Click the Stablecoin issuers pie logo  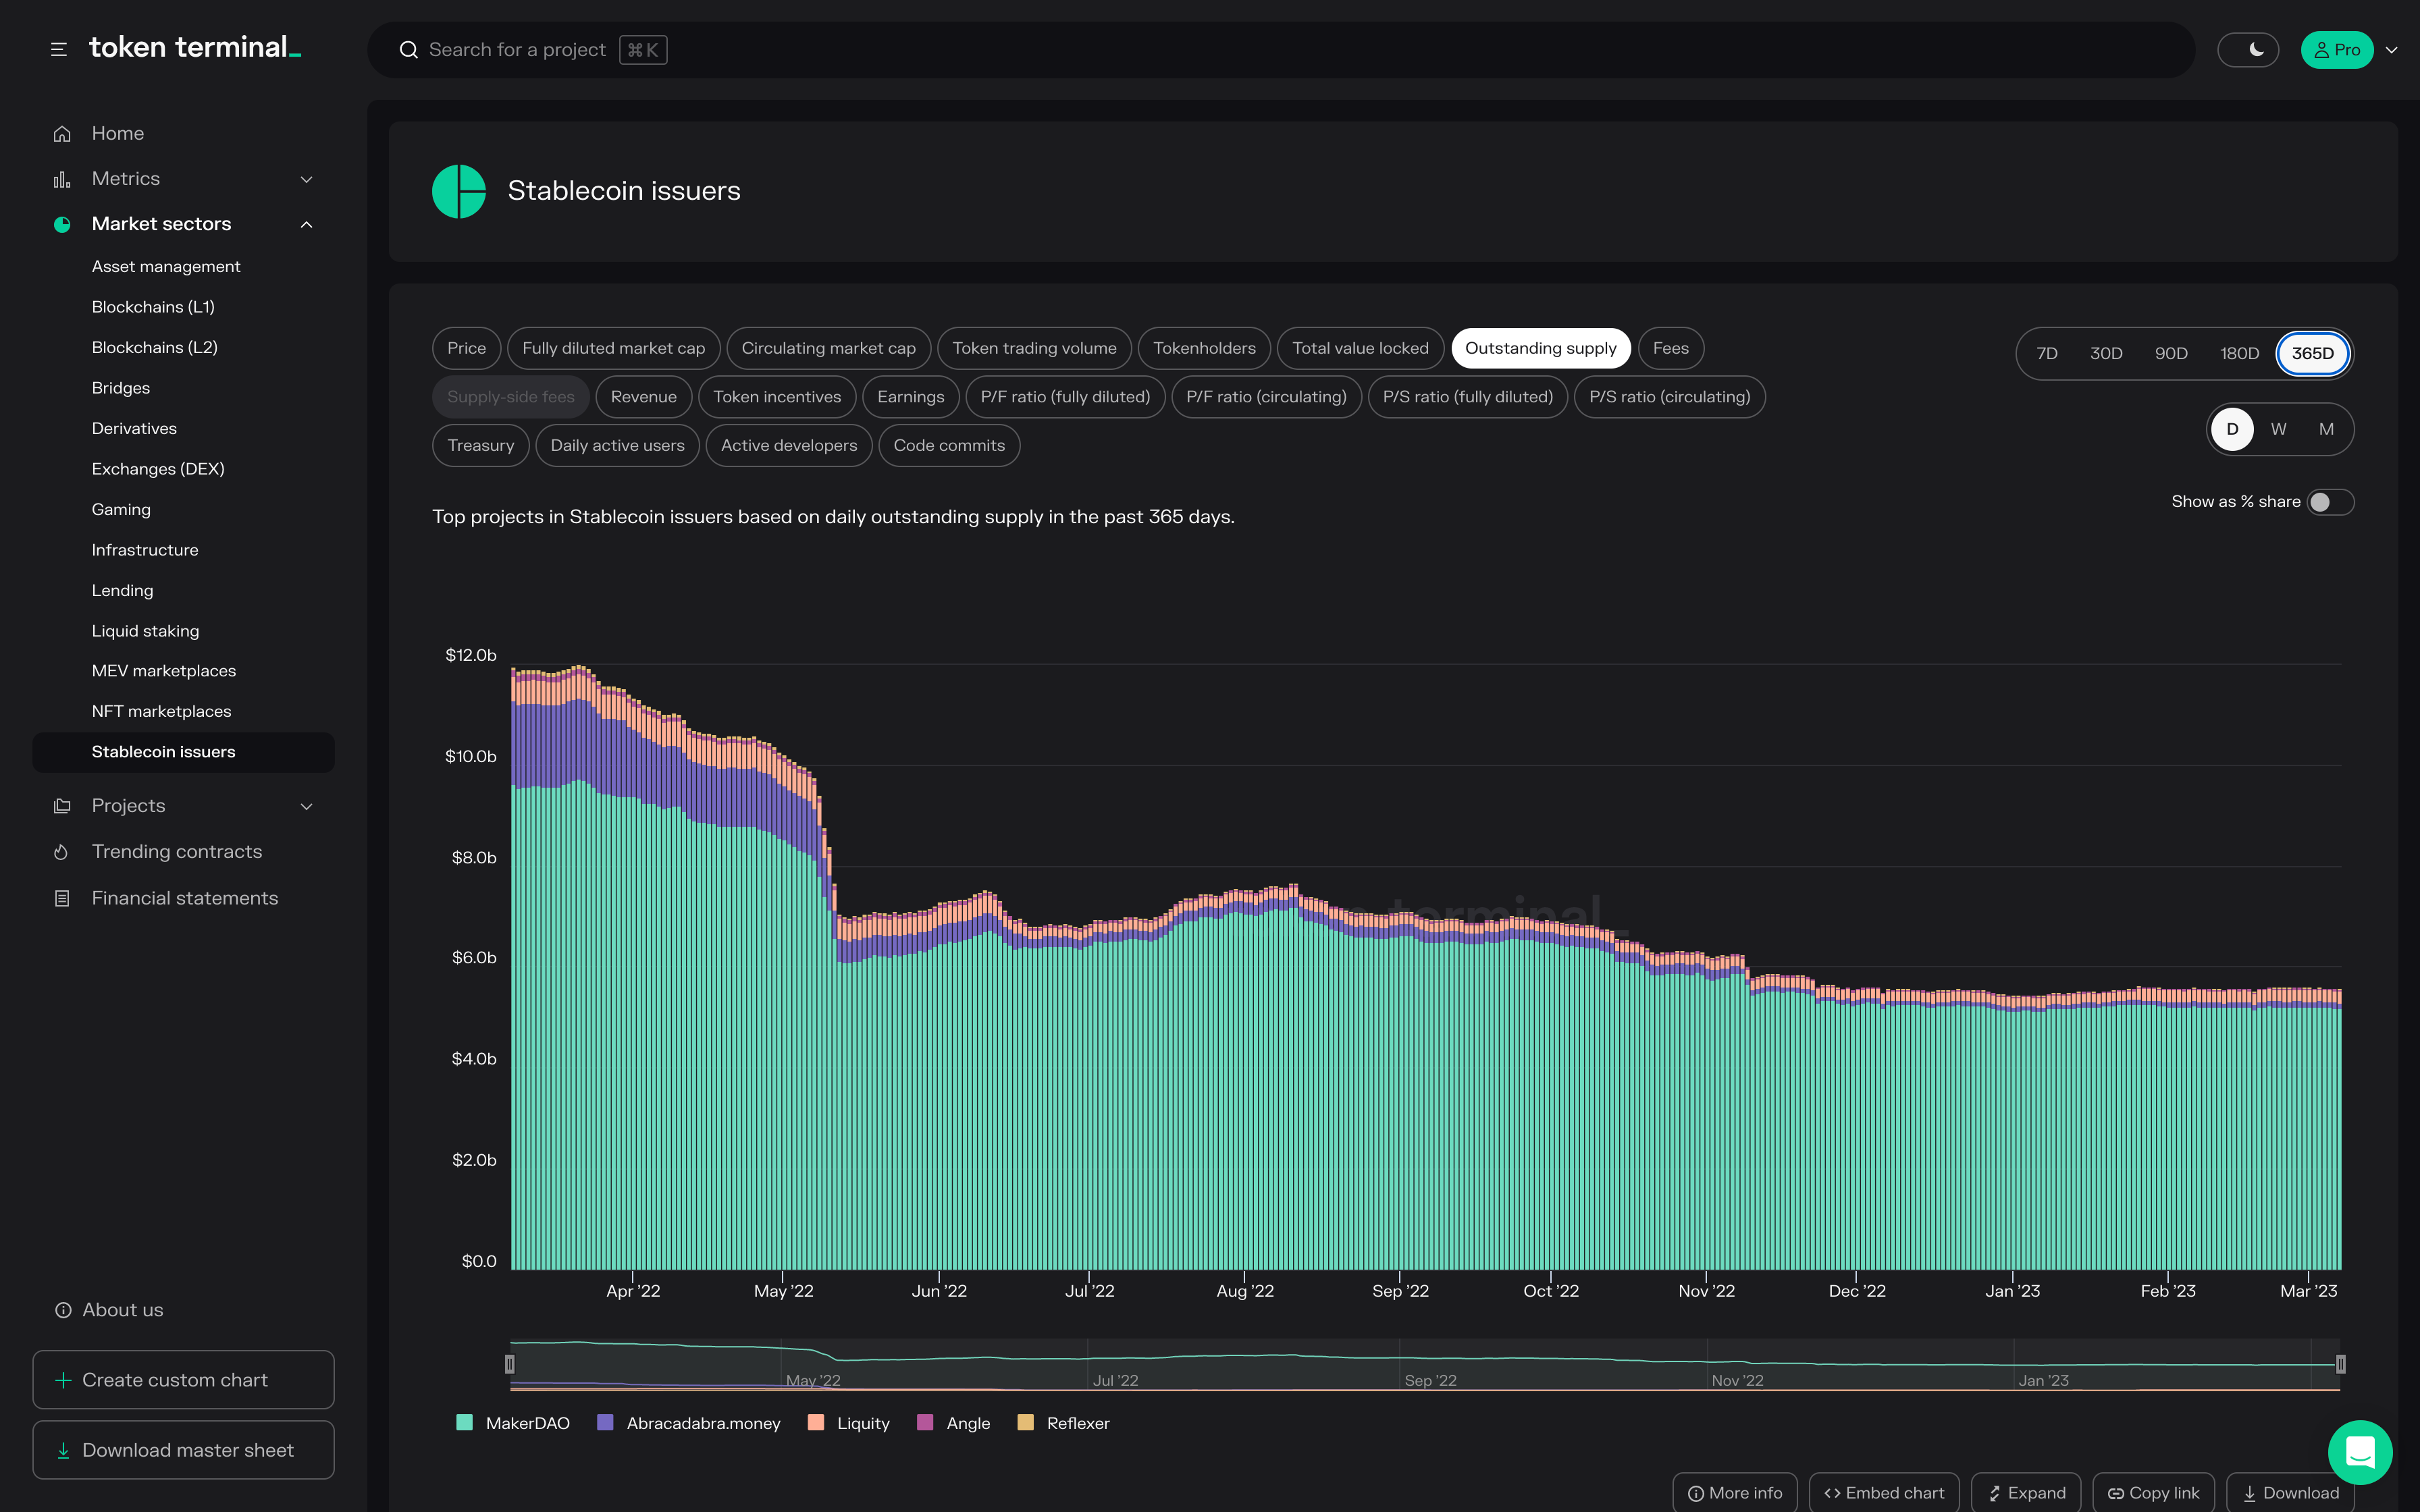pos(459,191)
